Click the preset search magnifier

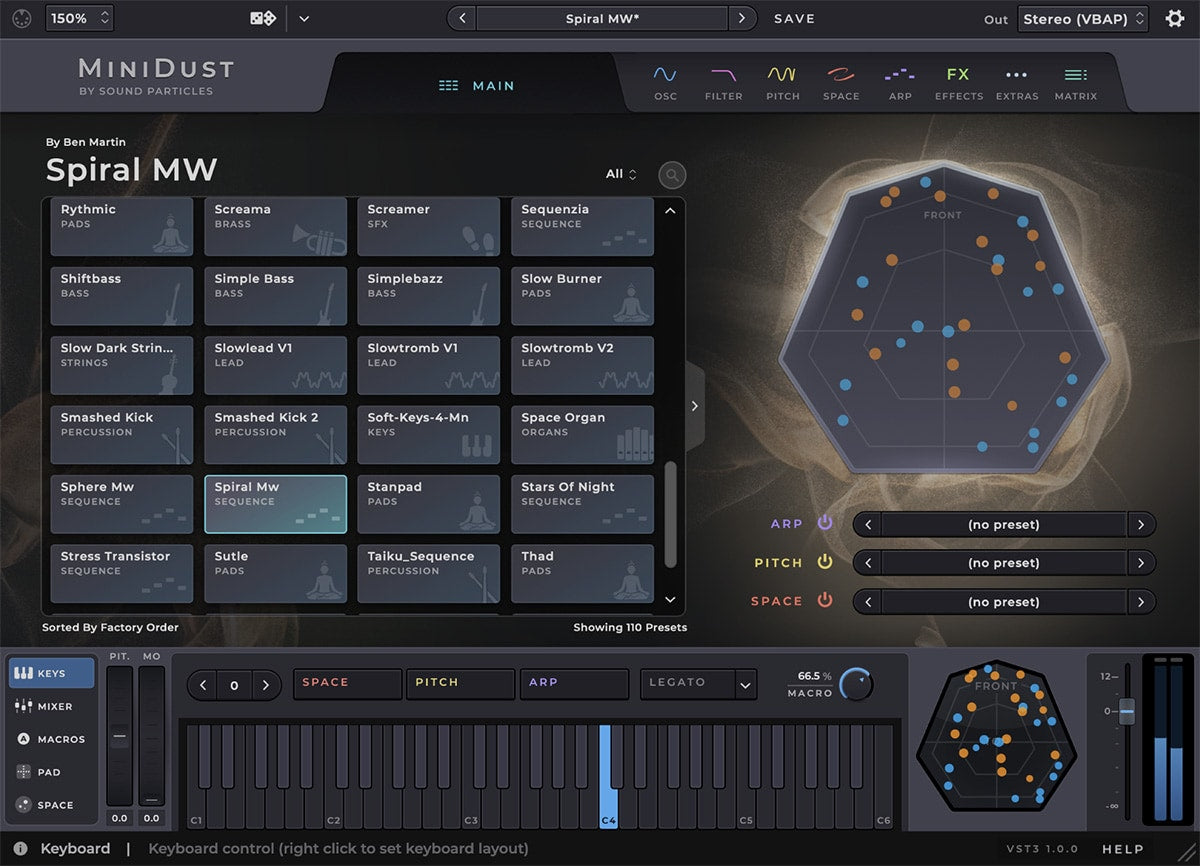671,174
